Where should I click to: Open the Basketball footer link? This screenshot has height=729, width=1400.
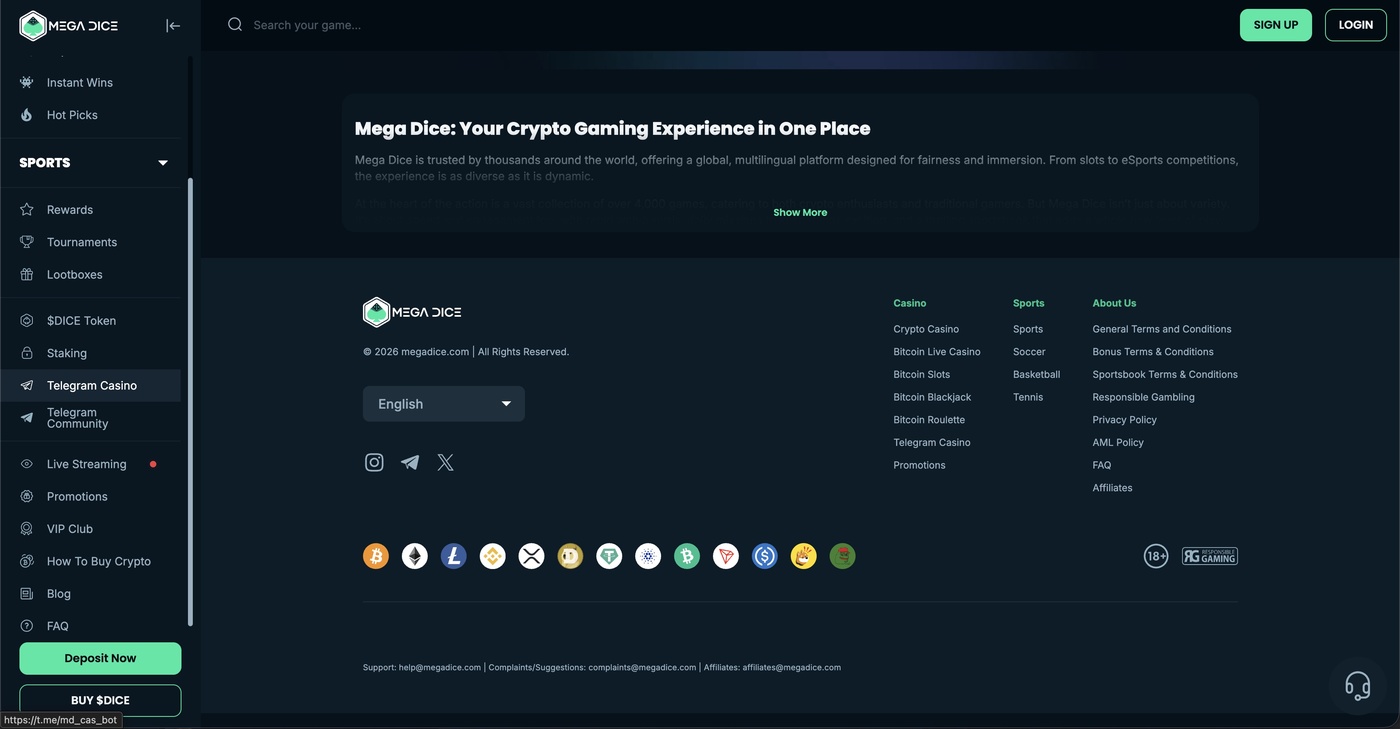click(1036, 374)
